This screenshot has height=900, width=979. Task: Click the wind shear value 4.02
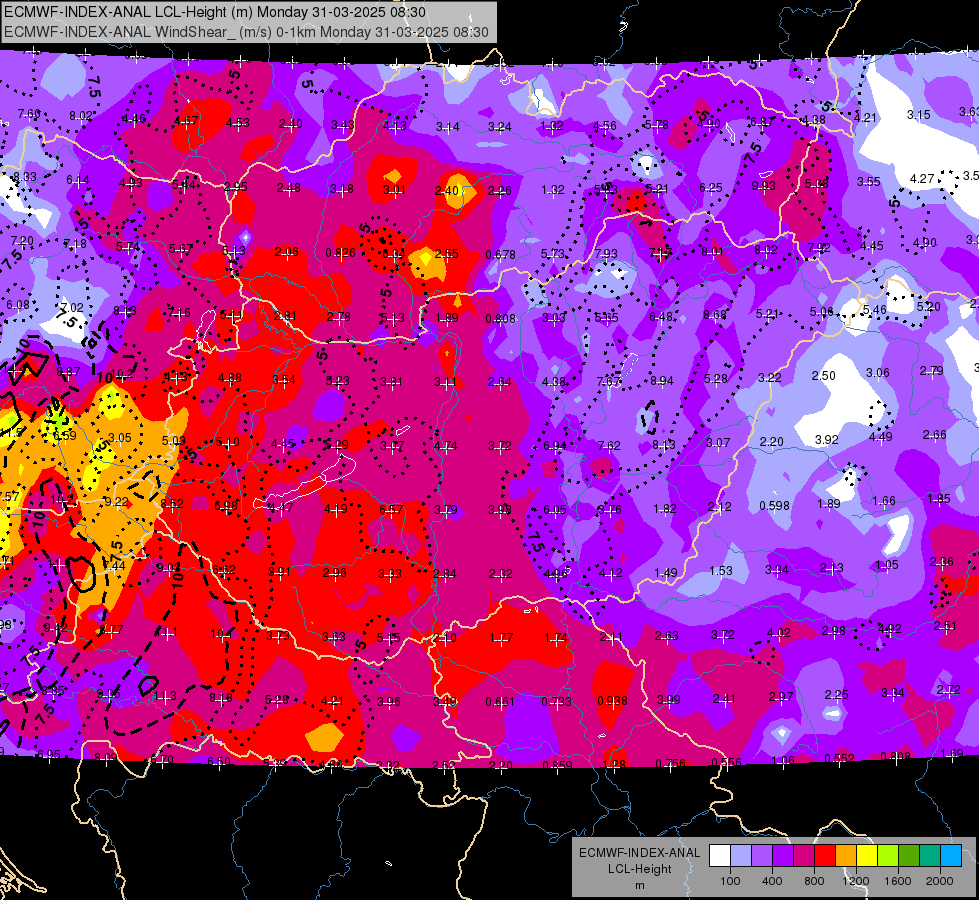click(778, 633)
